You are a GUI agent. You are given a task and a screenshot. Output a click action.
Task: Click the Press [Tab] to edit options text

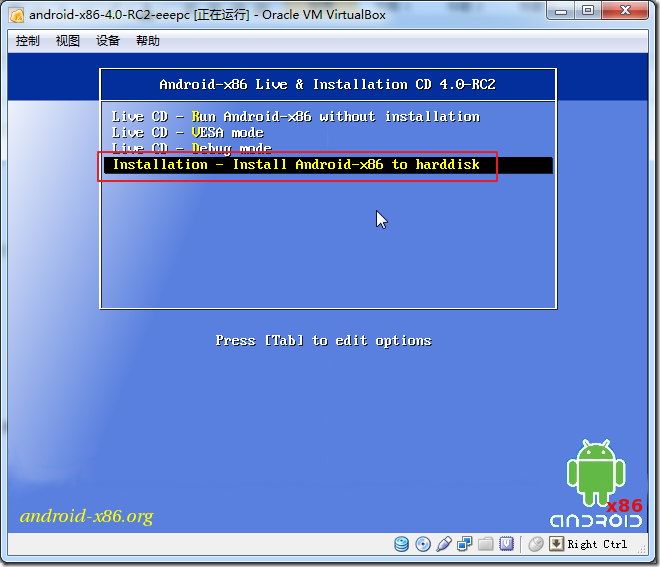[x=323, y=340]
